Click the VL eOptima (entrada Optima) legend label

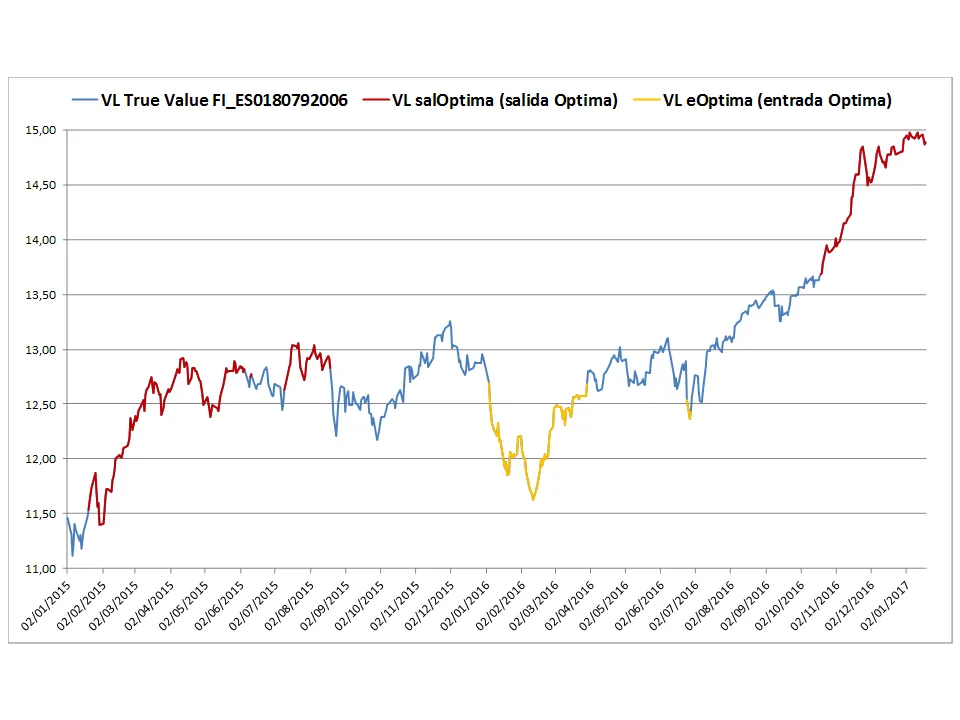point(777,100)
